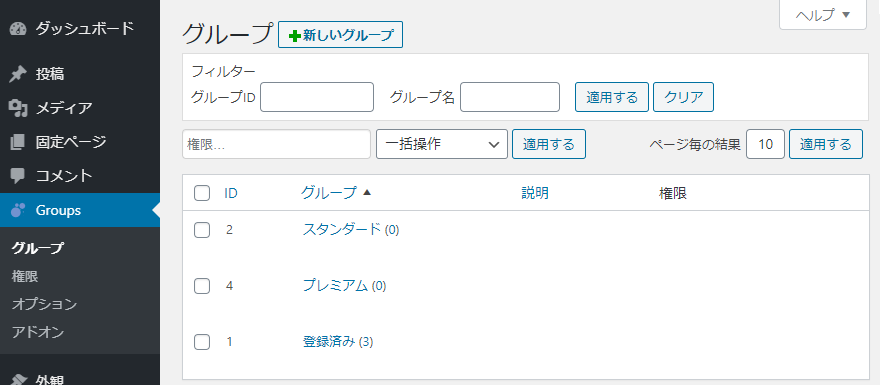
Task: Click the ページ毎の結果 number field
Action: click(x=766, y=144)
